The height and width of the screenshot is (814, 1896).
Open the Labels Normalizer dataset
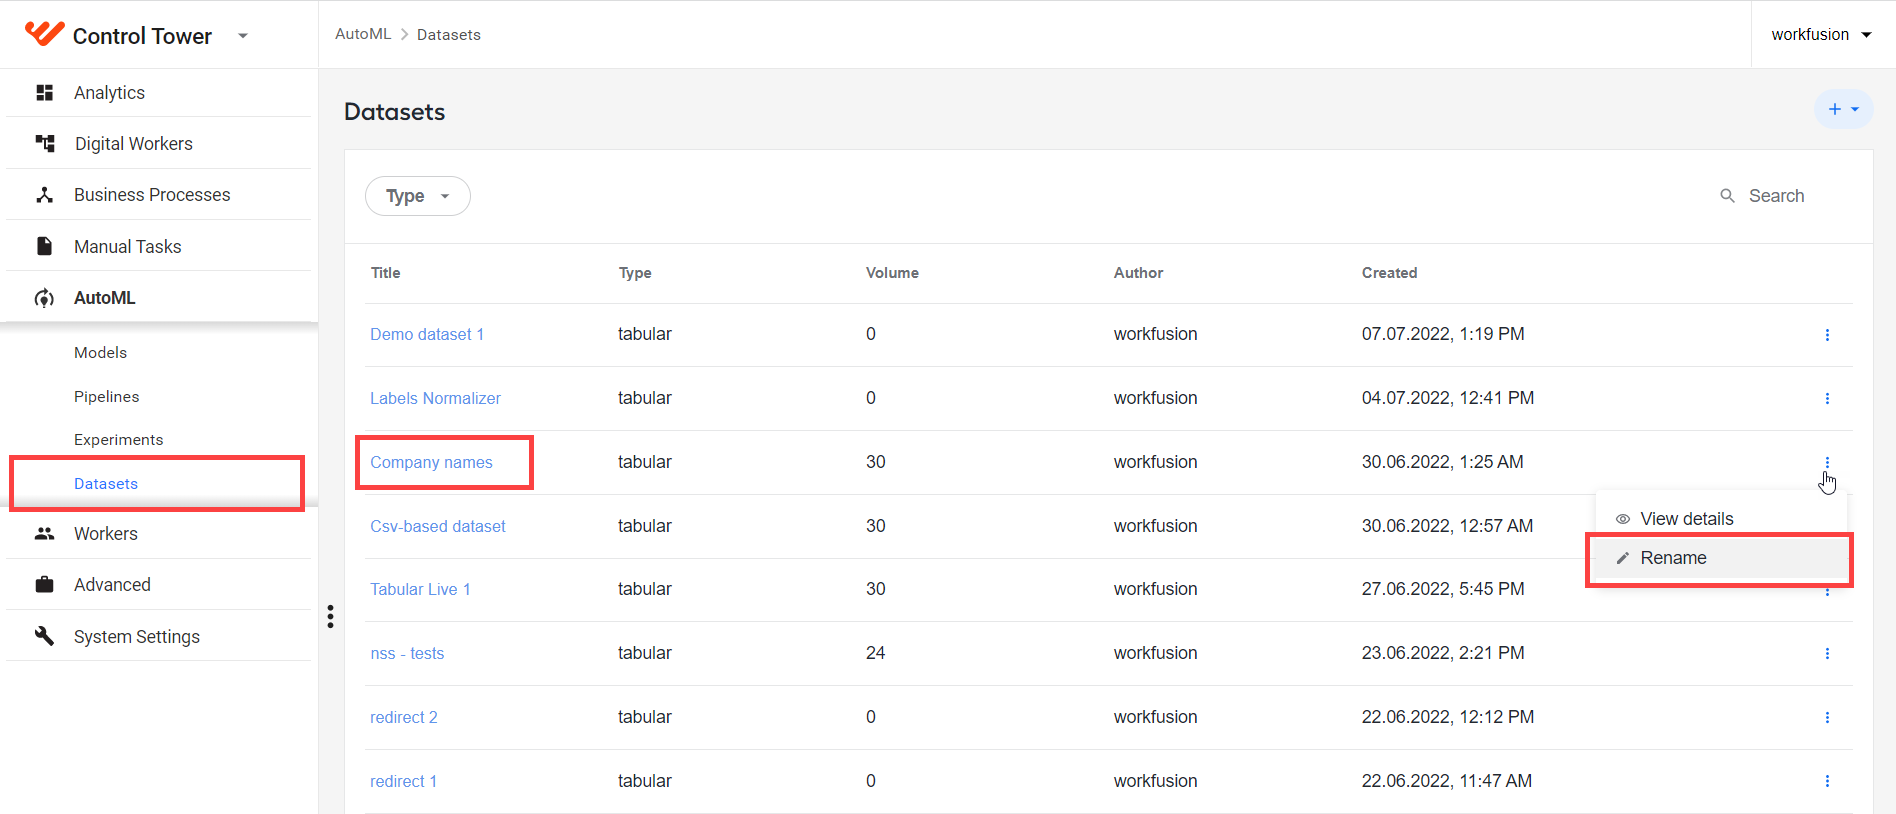tap(435, 398)
